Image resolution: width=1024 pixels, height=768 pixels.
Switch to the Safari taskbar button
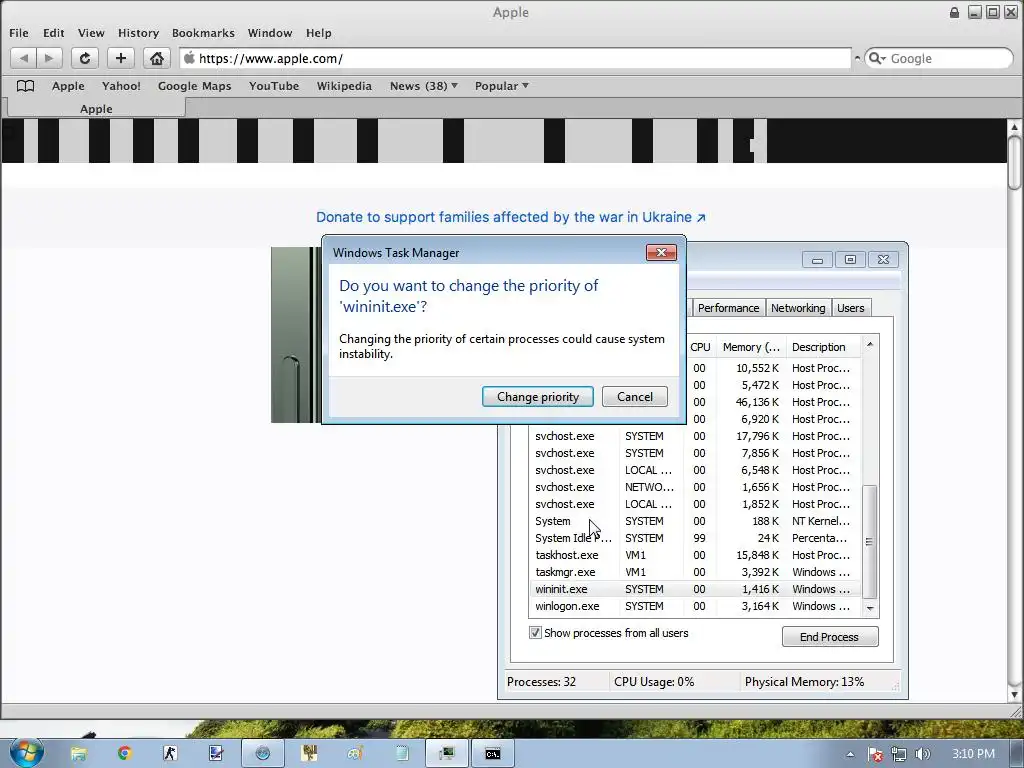click(x=263, y=754)
